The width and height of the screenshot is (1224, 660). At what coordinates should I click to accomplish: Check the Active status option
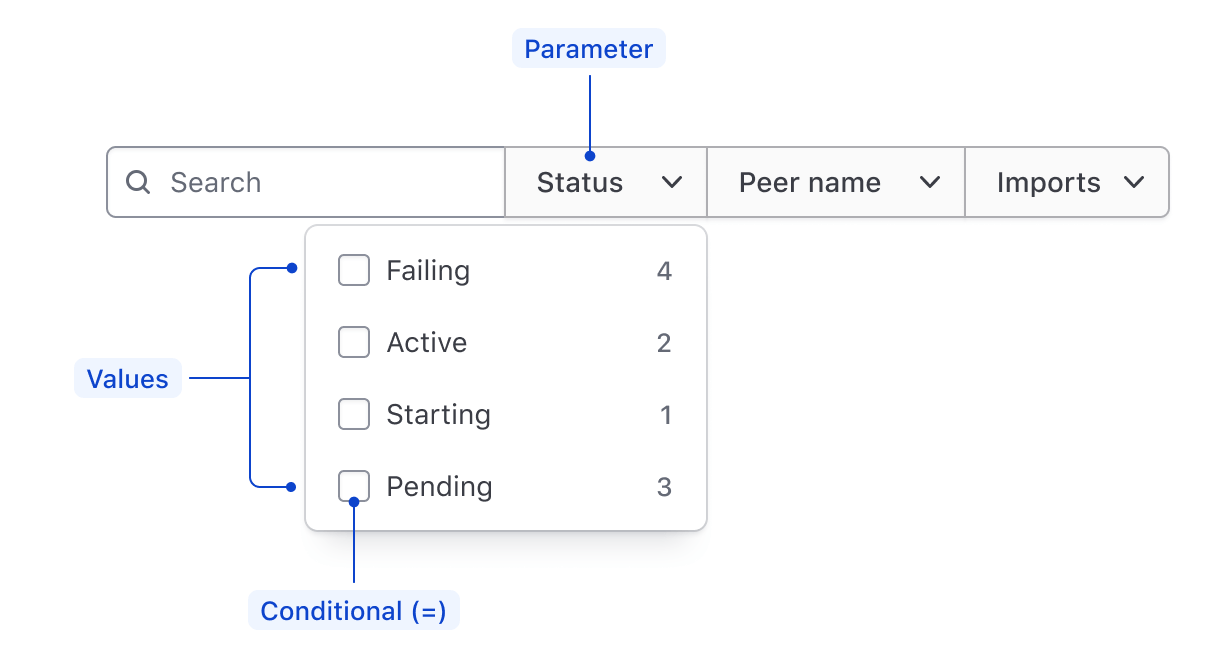353,342
